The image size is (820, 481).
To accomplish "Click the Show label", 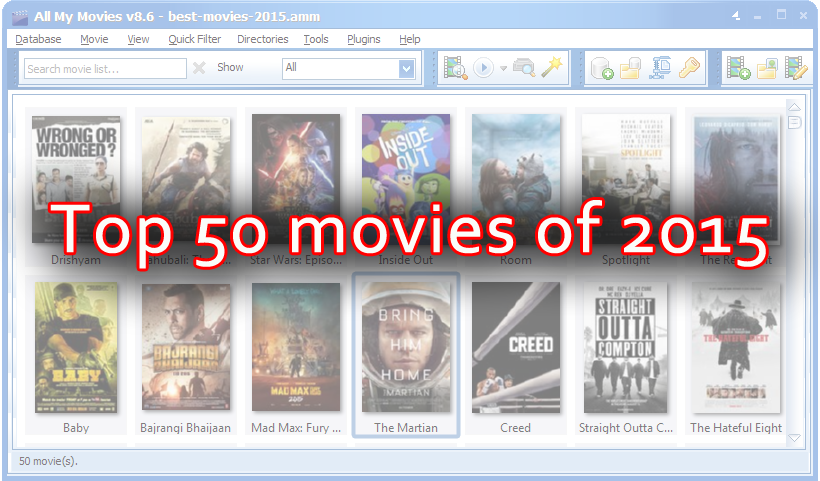I will coord(230,67).
